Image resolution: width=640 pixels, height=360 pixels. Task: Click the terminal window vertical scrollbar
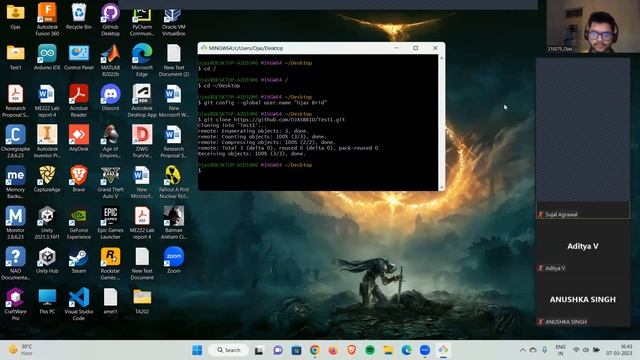click(441, 122)
